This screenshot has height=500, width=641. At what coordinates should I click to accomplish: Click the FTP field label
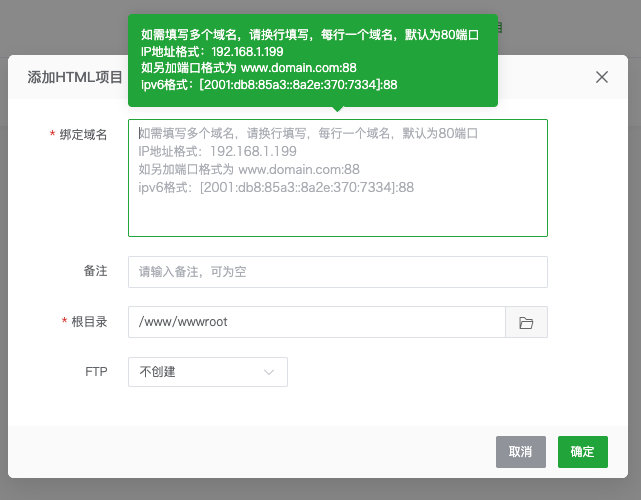[96, 371]
